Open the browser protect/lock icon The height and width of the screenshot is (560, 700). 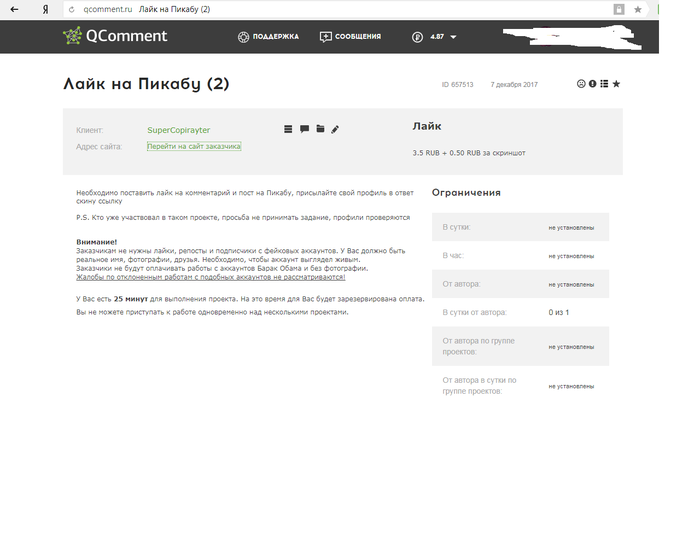pos(619,9)
